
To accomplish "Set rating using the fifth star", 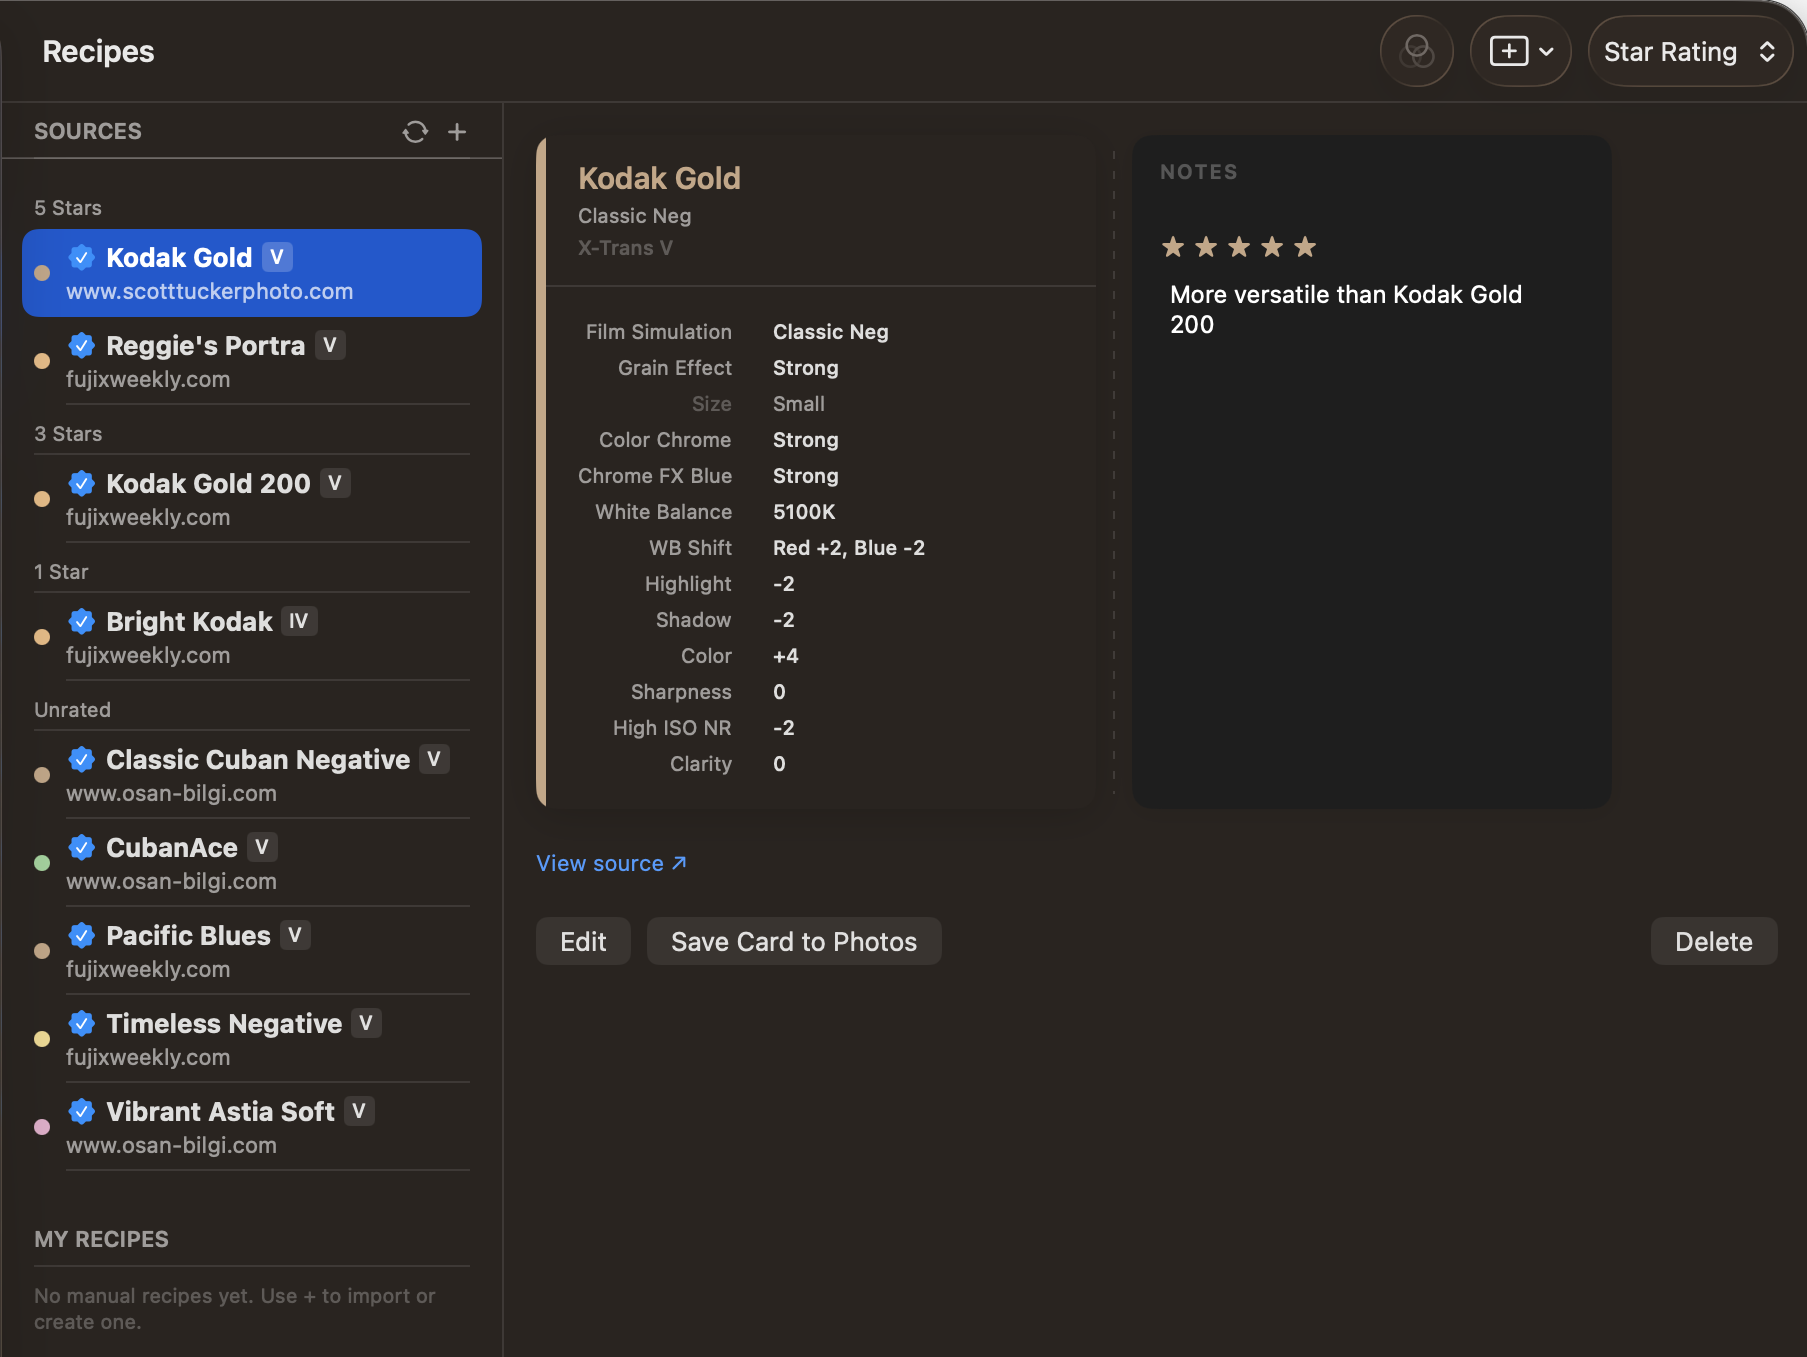I will (x=1305, y=247).
